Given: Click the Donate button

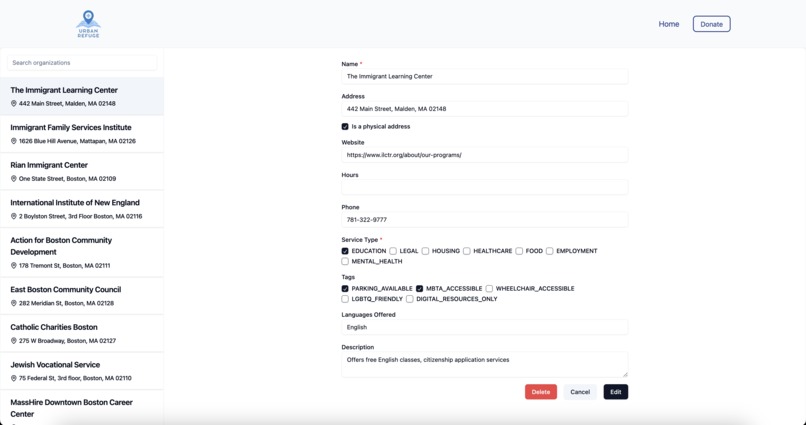Looking at the screenshot, I should point(711,24).
